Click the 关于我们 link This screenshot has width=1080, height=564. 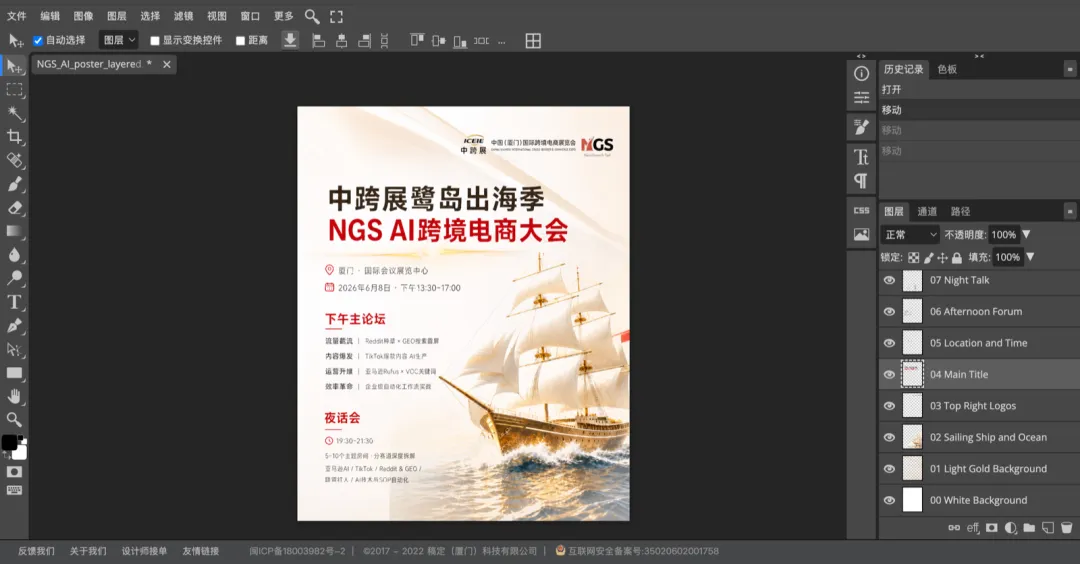87,551
